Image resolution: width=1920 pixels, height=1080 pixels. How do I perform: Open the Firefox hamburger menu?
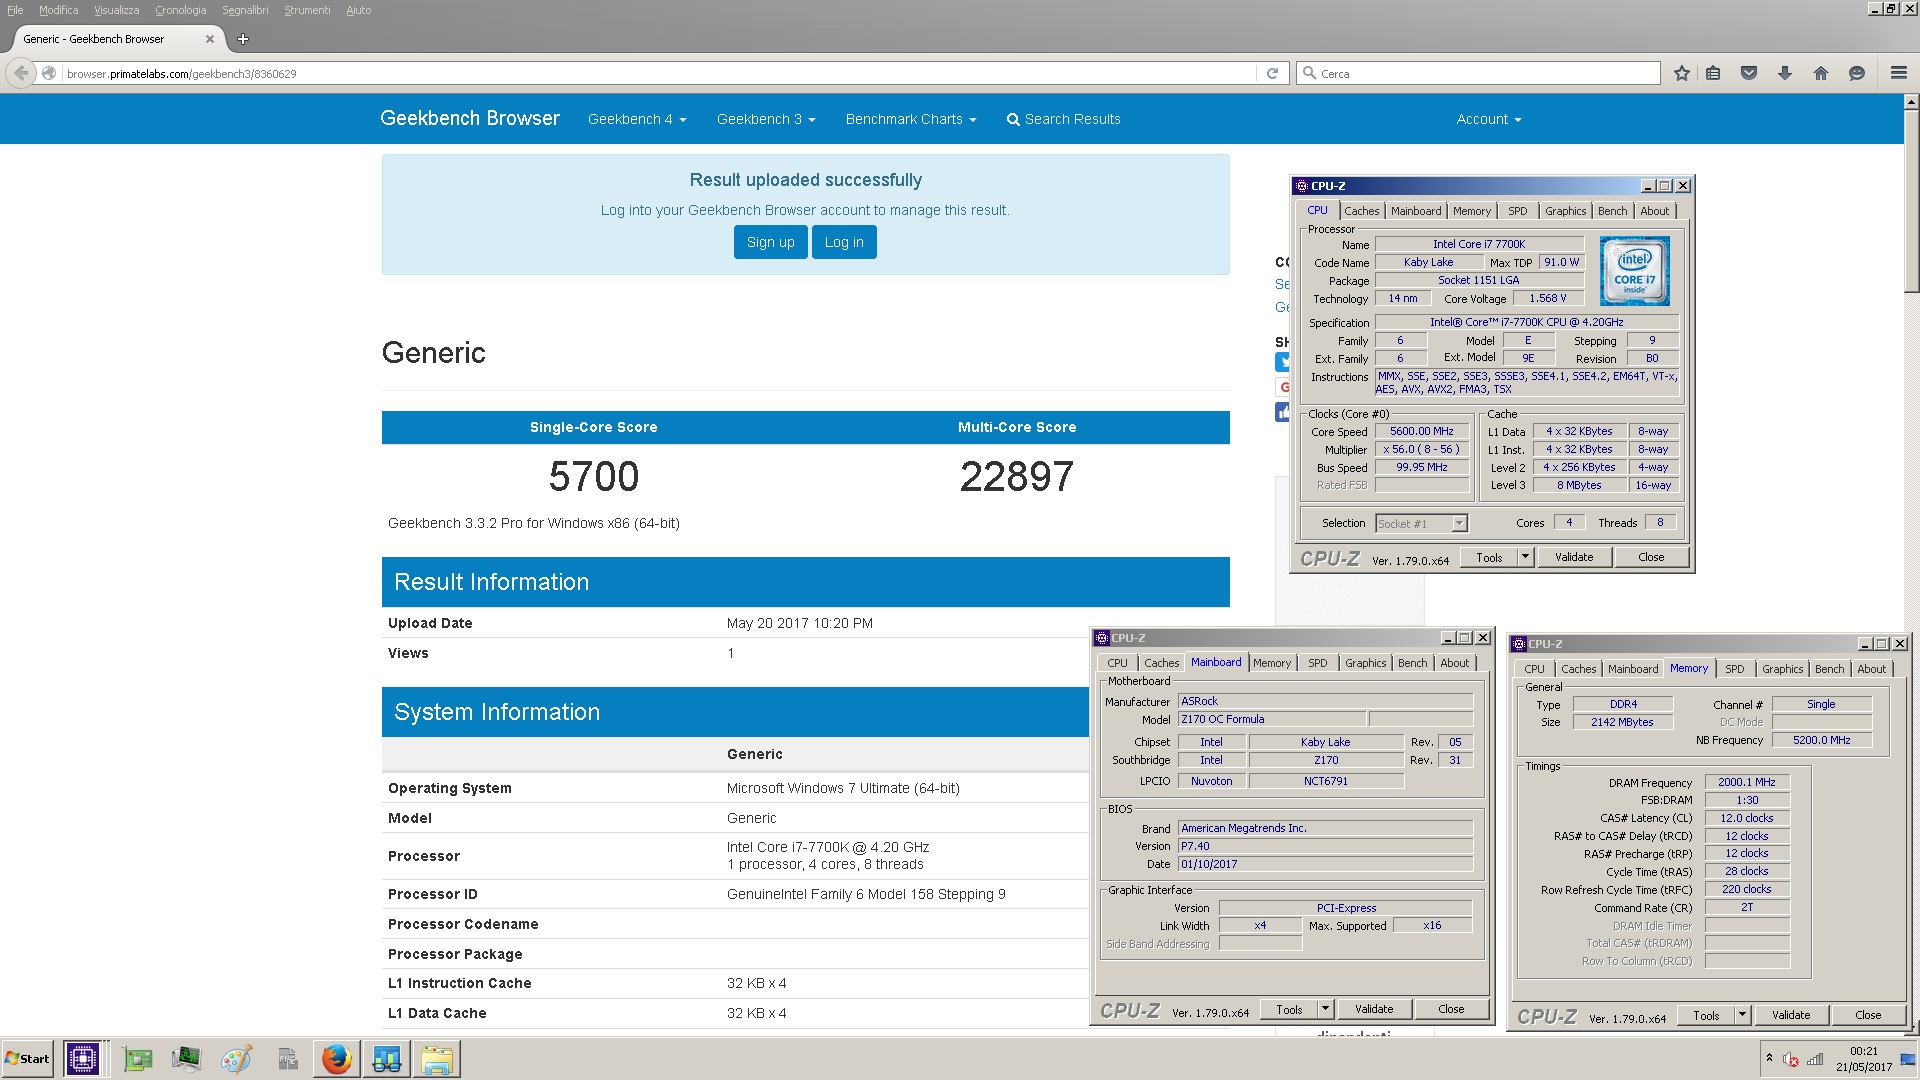click(1899, 73)
